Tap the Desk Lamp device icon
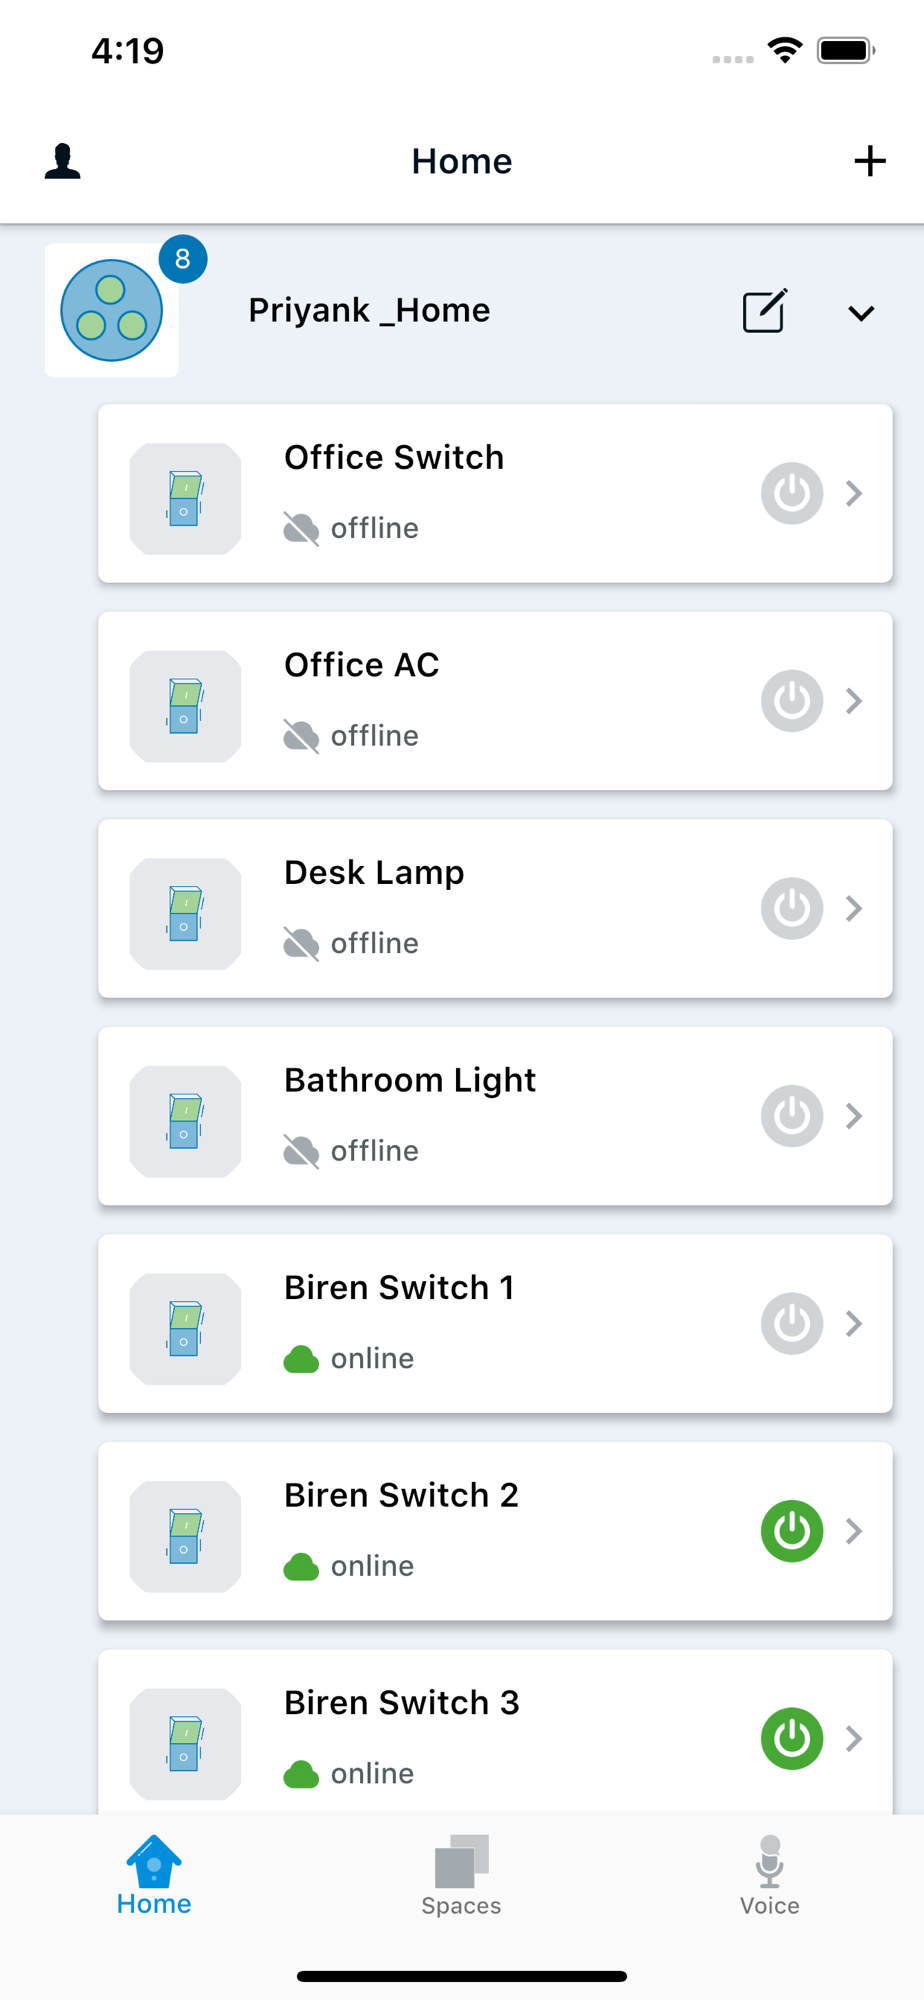This screenshot has width=924, height=2000. [185, 914]
